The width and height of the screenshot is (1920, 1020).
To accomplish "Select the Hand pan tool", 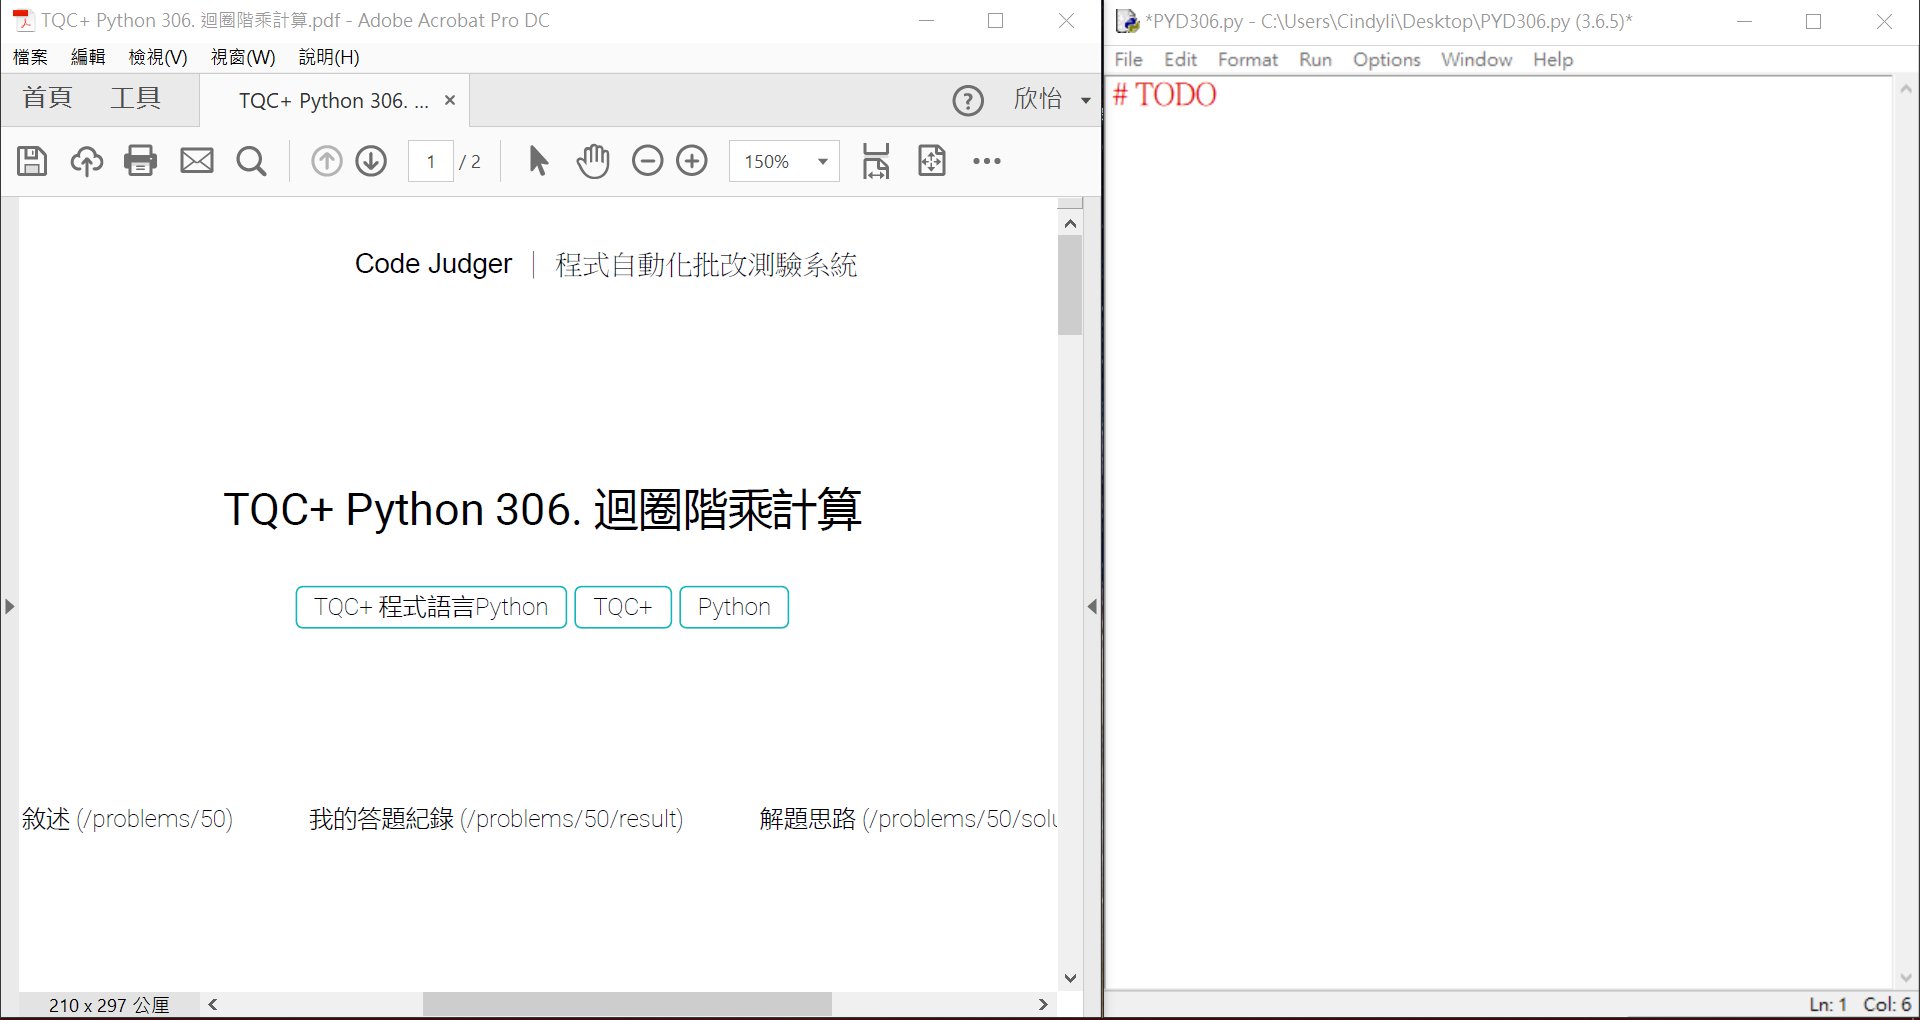I will coord(593,161).
